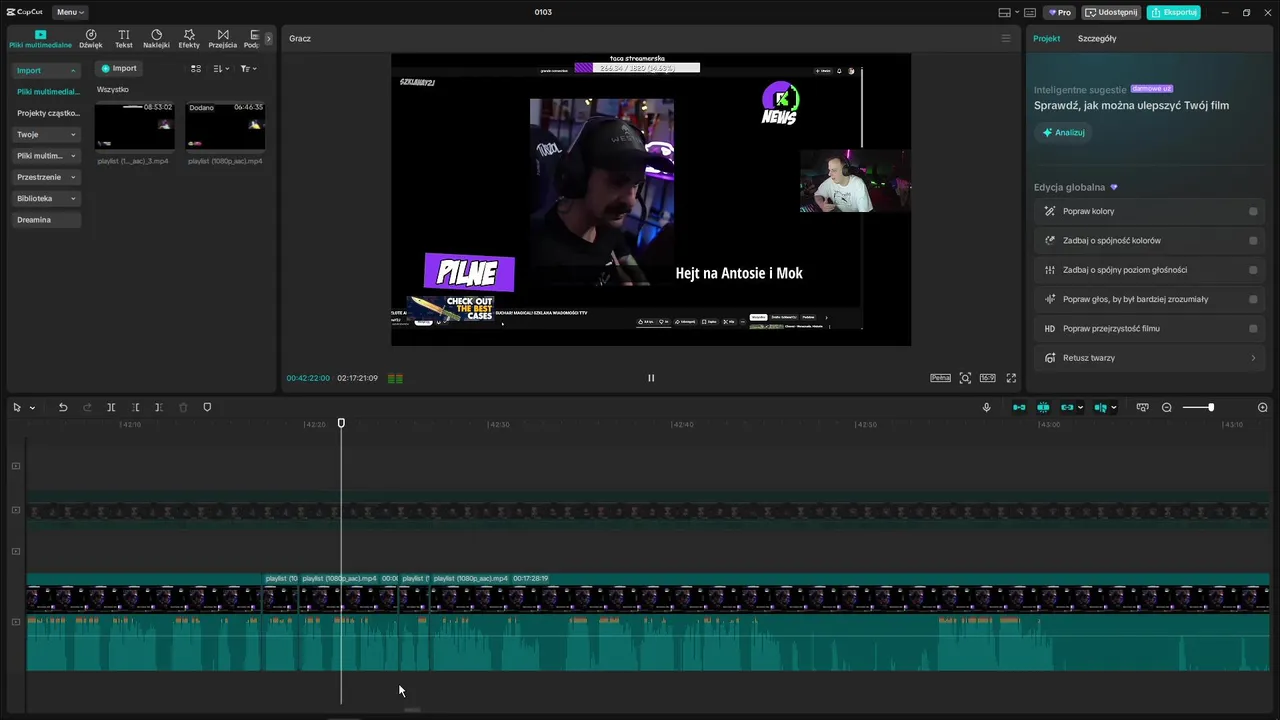The height and width of the screenshot is (720, 1280).
Task: Click the Eksportuj export button
Action: [x=1174, y=12]
